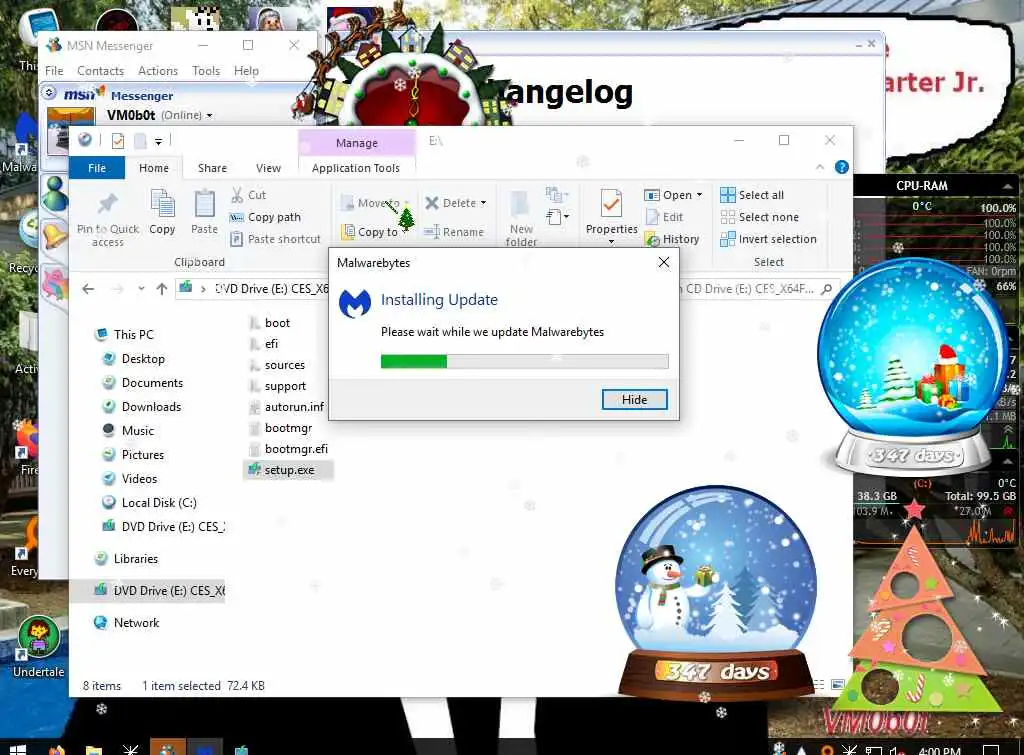Select Local Disk (C:) in tree
This screenshot has height=755, width=1024.
(149, 503)
